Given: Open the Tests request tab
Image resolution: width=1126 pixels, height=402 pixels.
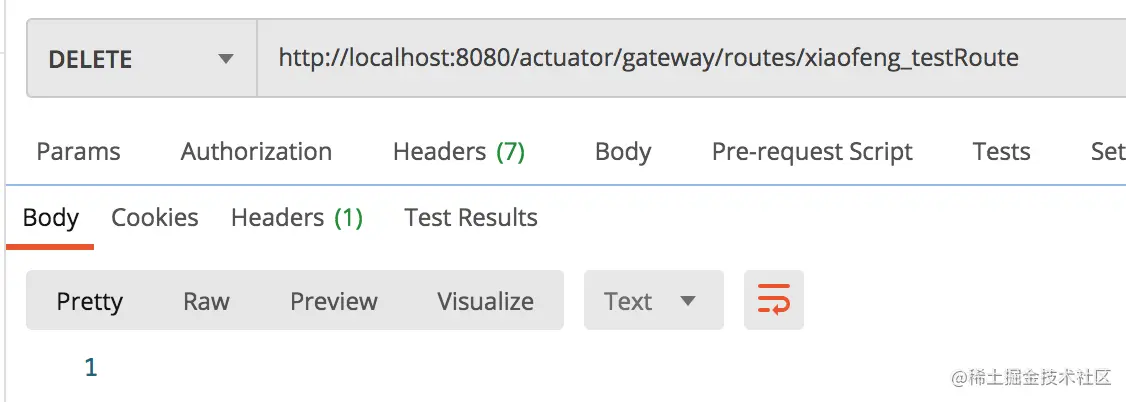Looking at the screenshot, I should (1001, 152).
